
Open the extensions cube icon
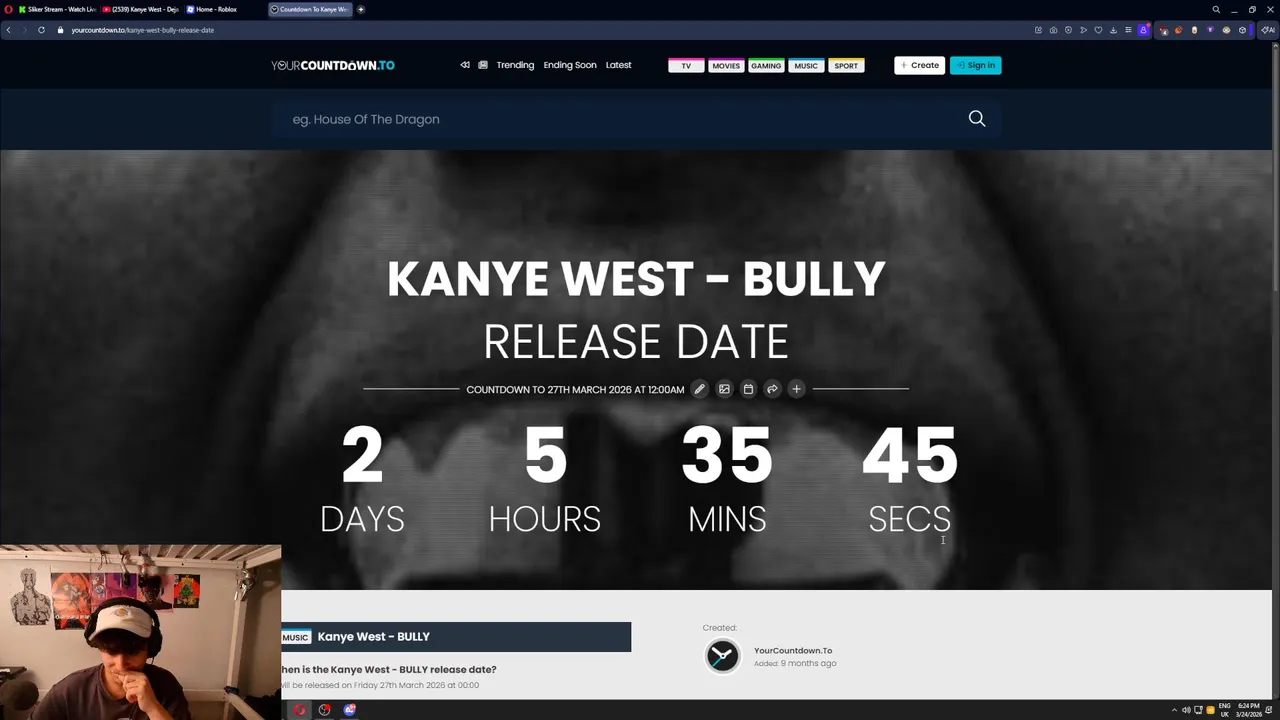(1242, 30)
